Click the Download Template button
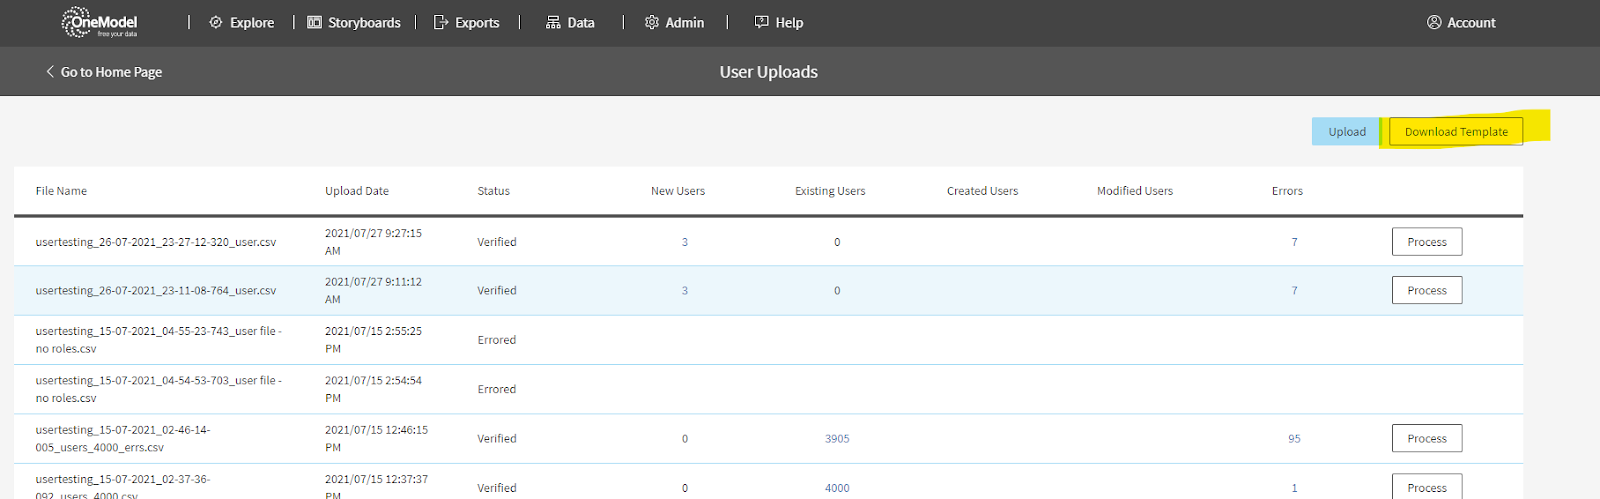 click(x=1456, y=131)
